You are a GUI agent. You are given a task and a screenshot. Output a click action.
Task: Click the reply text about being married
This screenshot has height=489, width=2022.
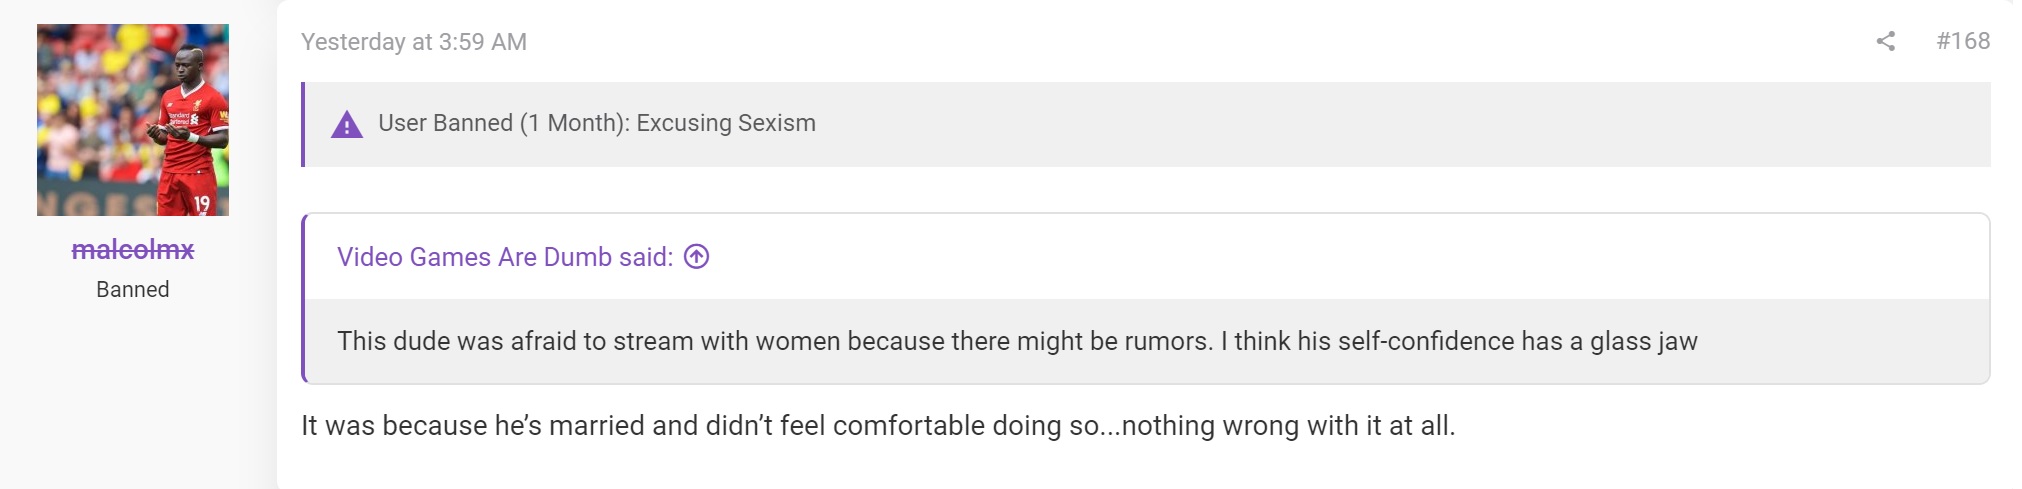pos(878,426)
